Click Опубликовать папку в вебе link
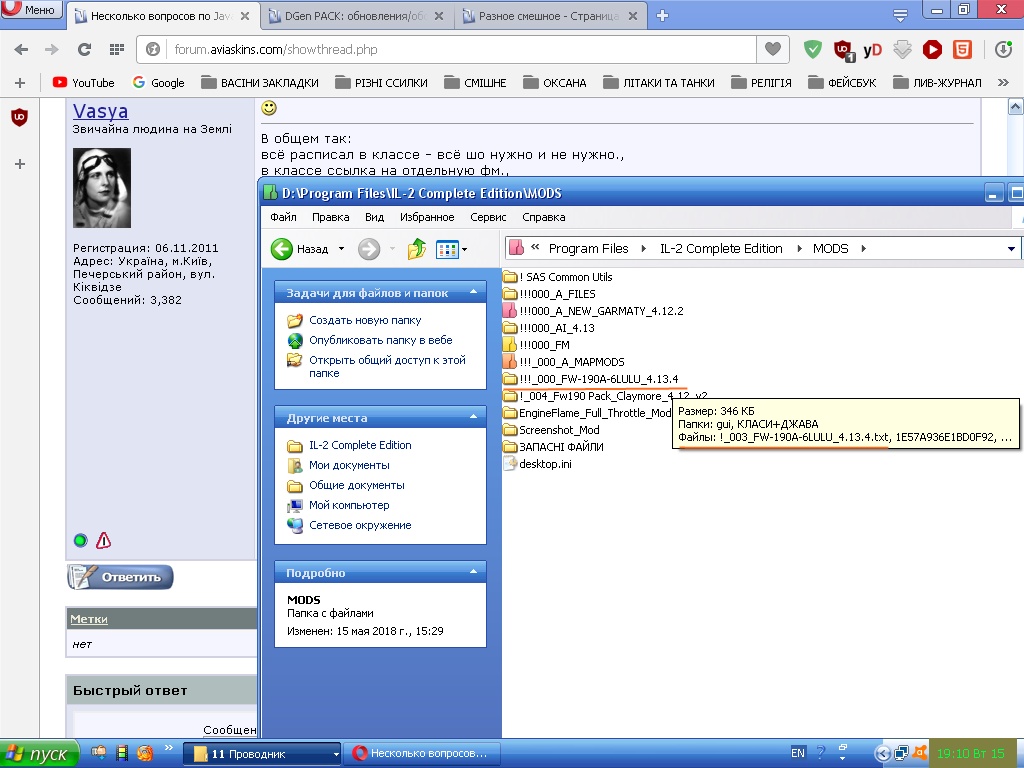 (x=381, y=340)
